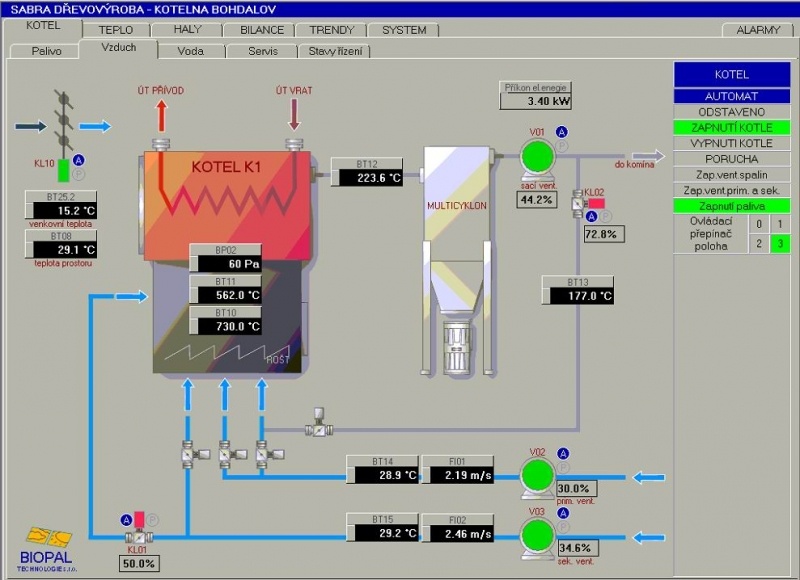
Task: Open the TRENDY tab
Action: (x=332, y=30)
